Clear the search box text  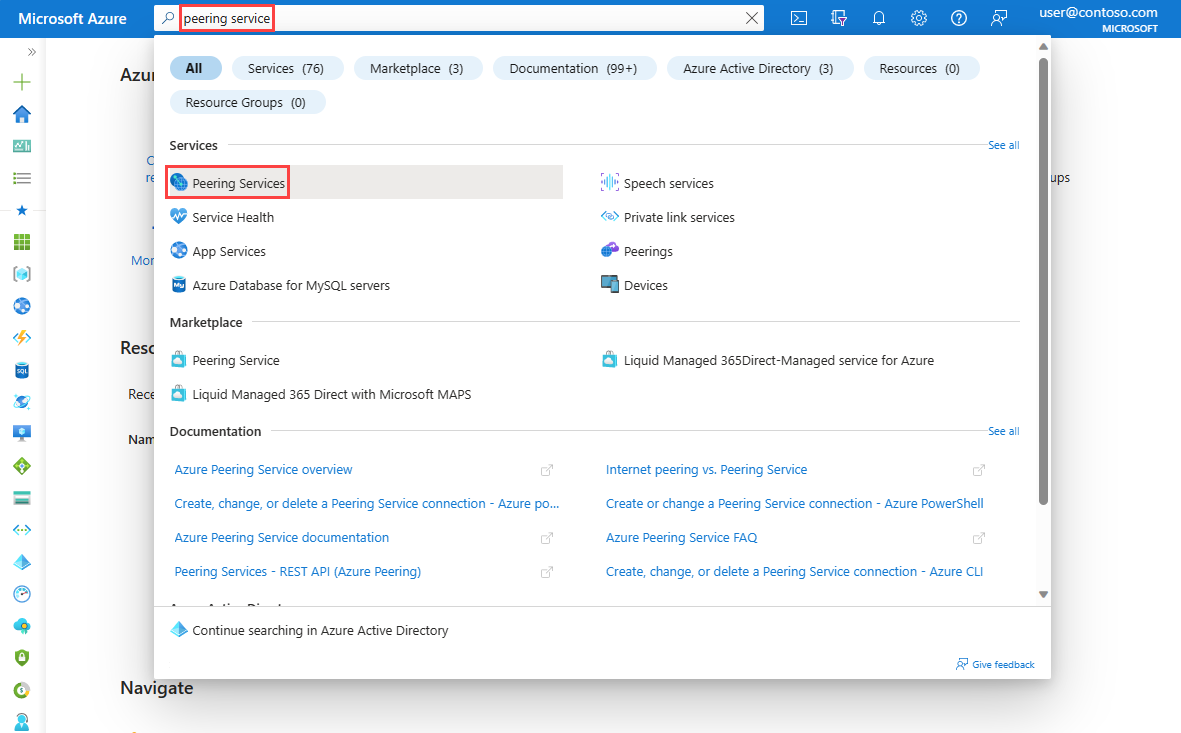[752, 18]
